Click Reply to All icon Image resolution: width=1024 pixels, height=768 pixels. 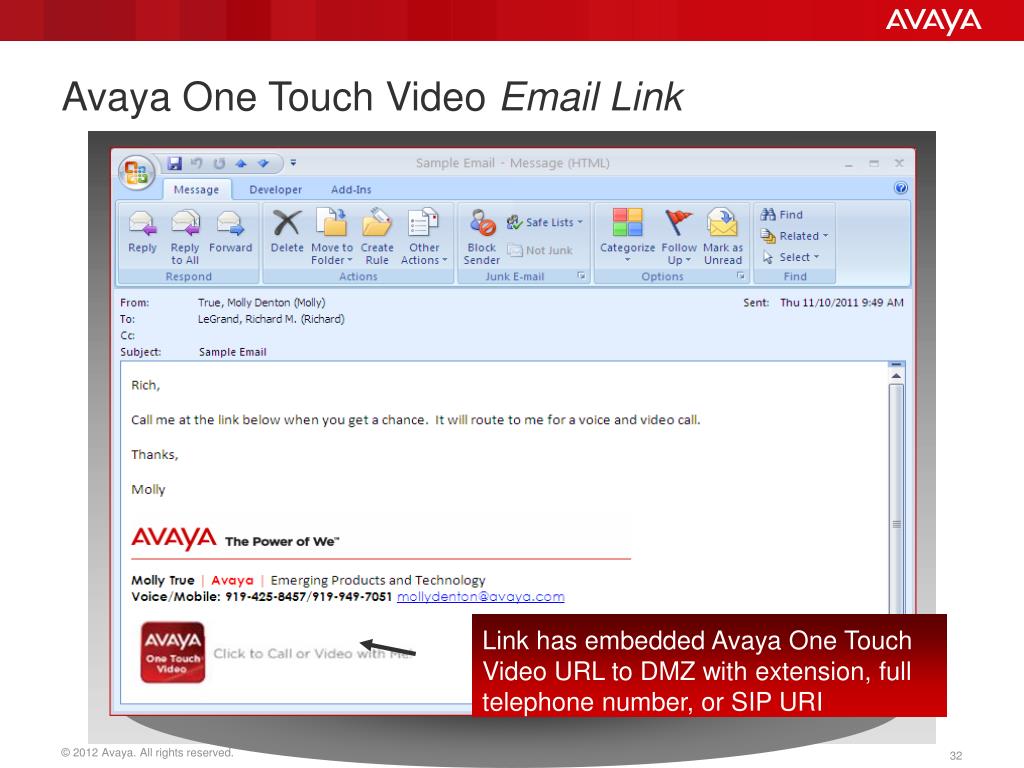point(185,236)
